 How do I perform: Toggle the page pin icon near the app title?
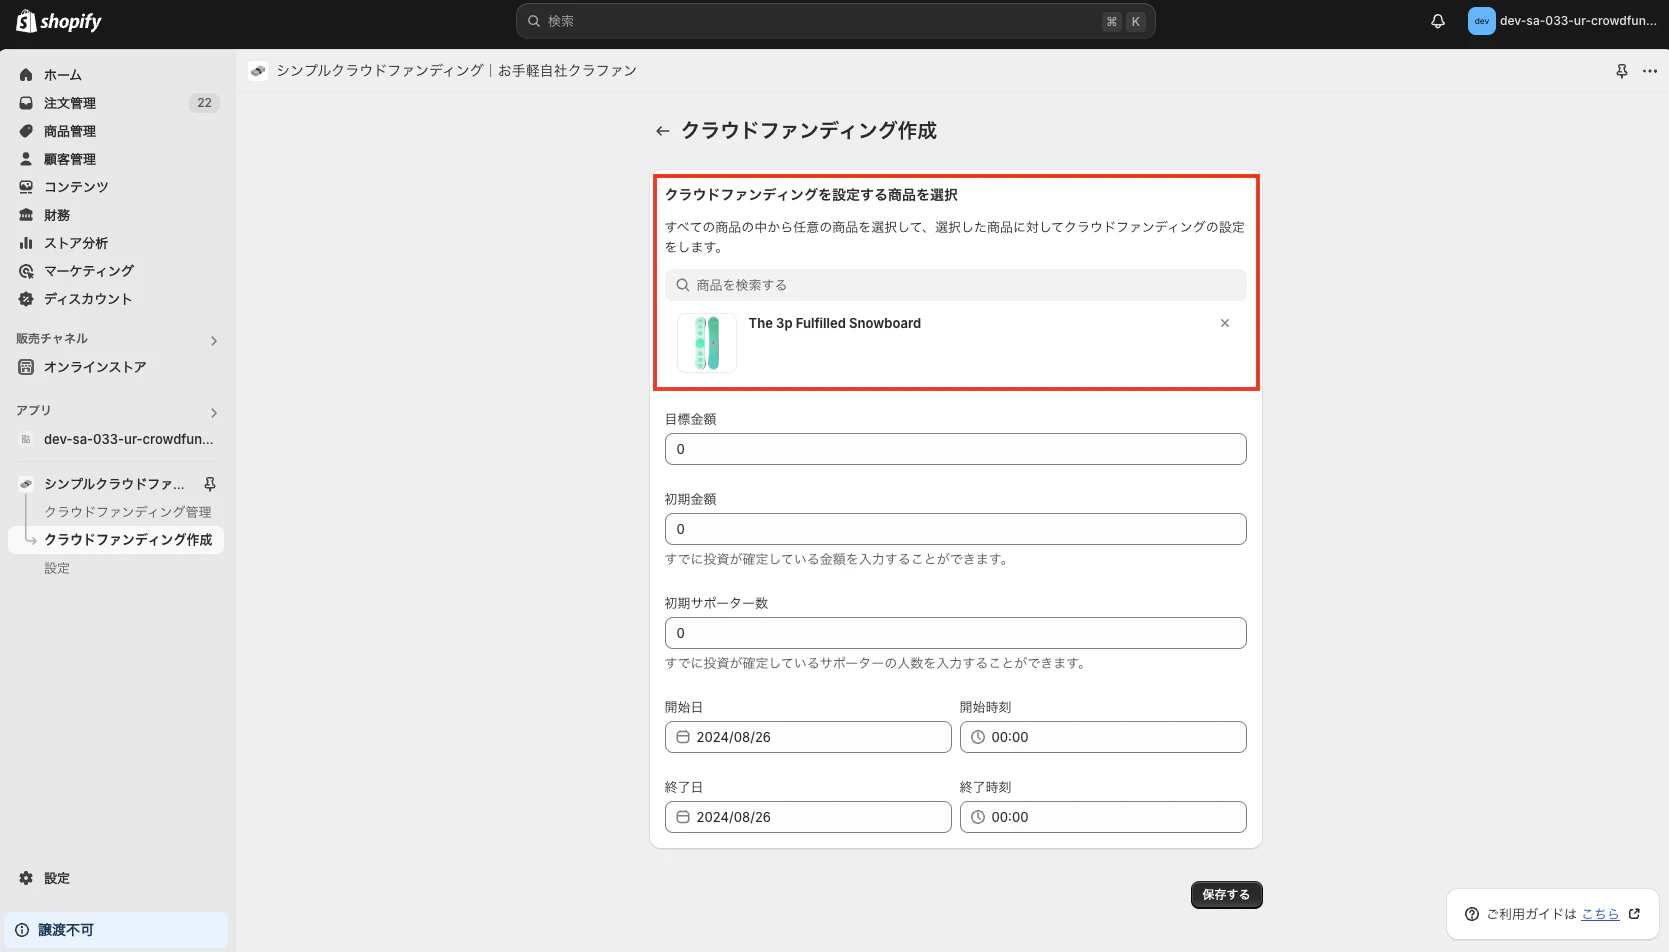click(1622, 70)
